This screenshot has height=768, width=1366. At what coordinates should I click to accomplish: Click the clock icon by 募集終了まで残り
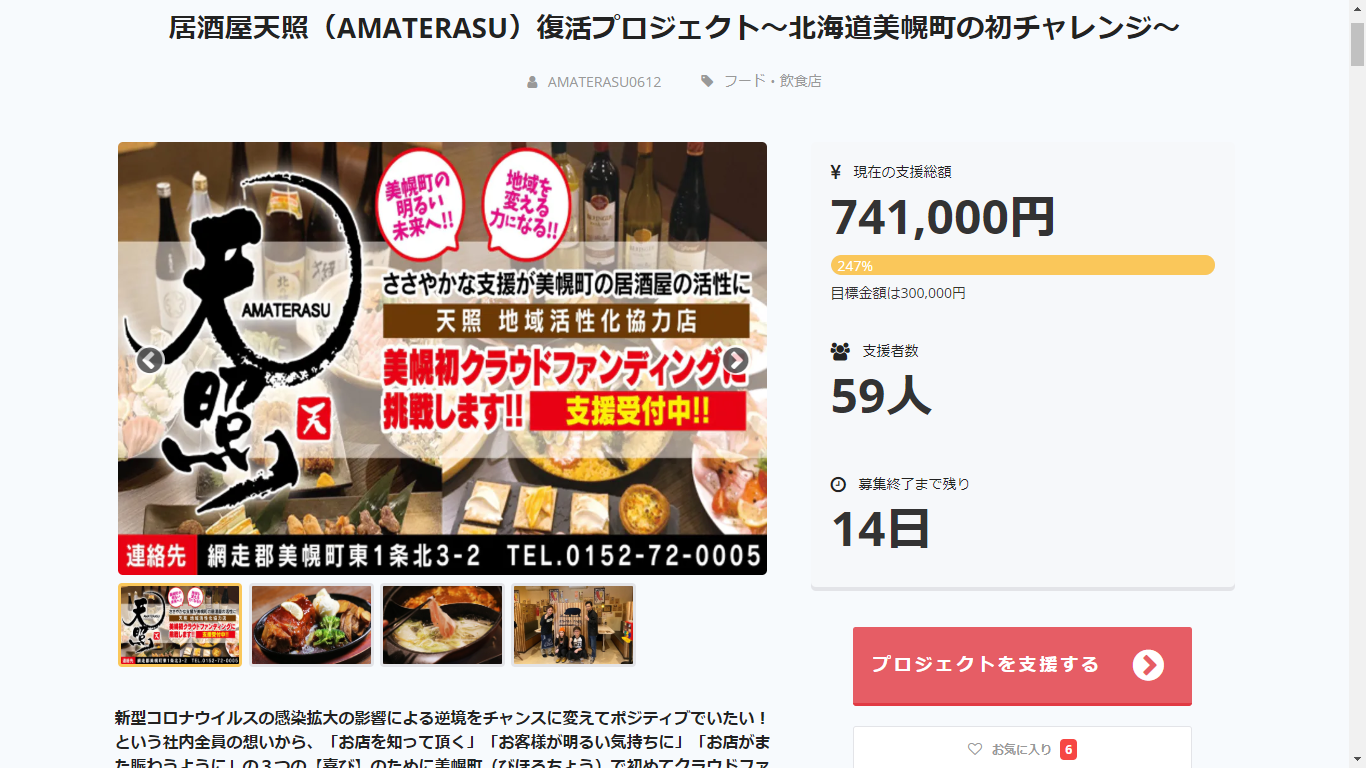click(x=838, y=484)
